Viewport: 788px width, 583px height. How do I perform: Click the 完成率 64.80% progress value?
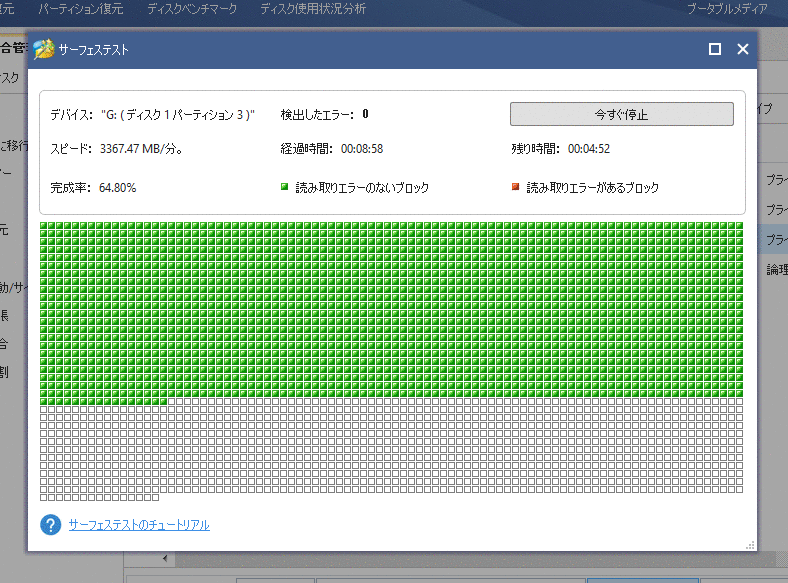pyautogui.click(x=117, y=187)
